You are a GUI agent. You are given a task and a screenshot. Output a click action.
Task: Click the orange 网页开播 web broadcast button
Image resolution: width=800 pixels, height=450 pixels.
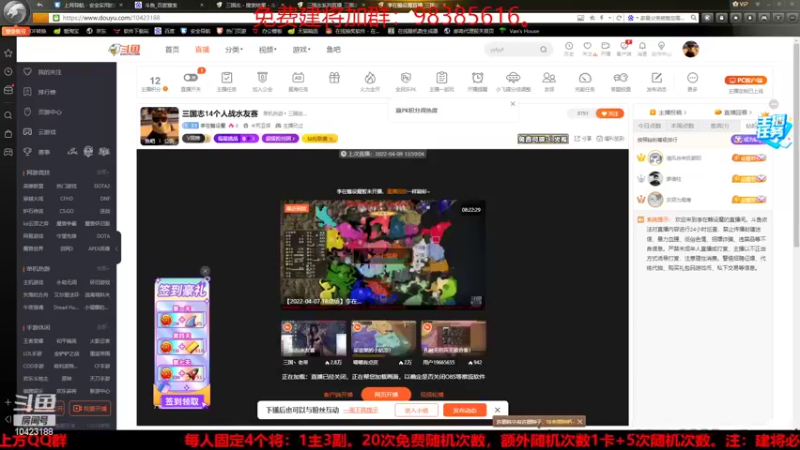386,394
